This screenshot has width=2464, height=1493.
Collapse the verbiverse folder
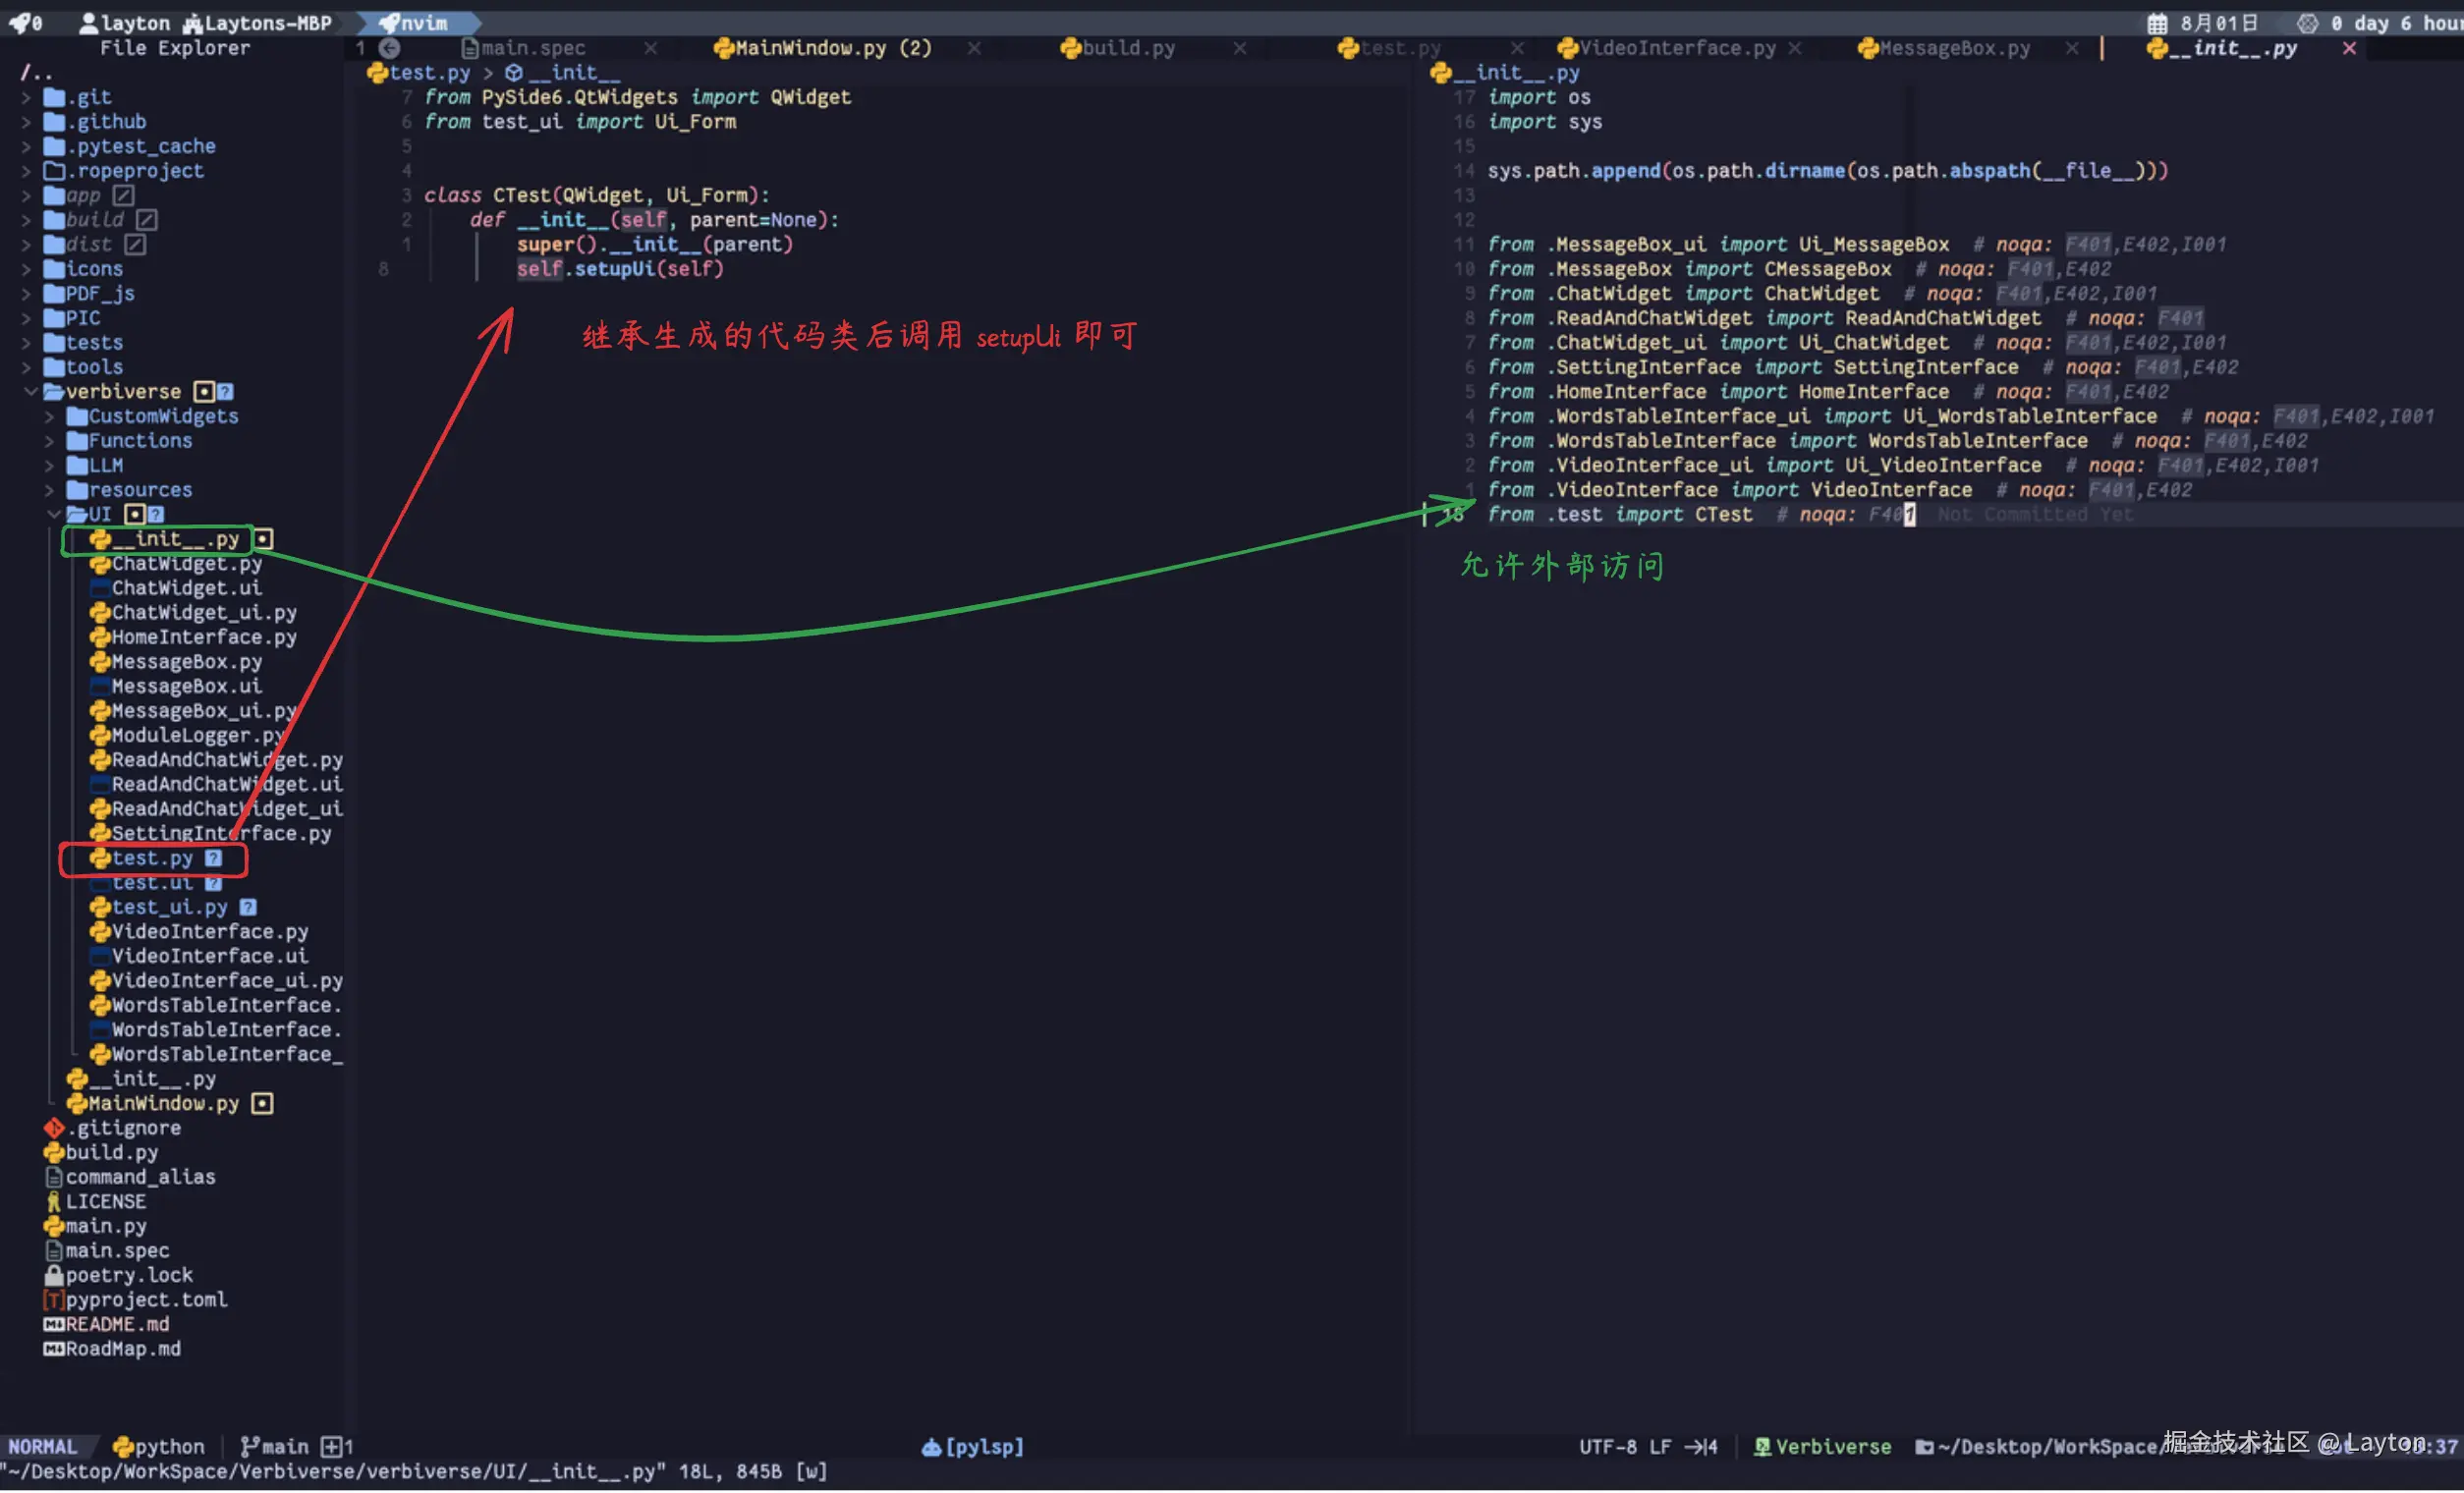point(30,392)
